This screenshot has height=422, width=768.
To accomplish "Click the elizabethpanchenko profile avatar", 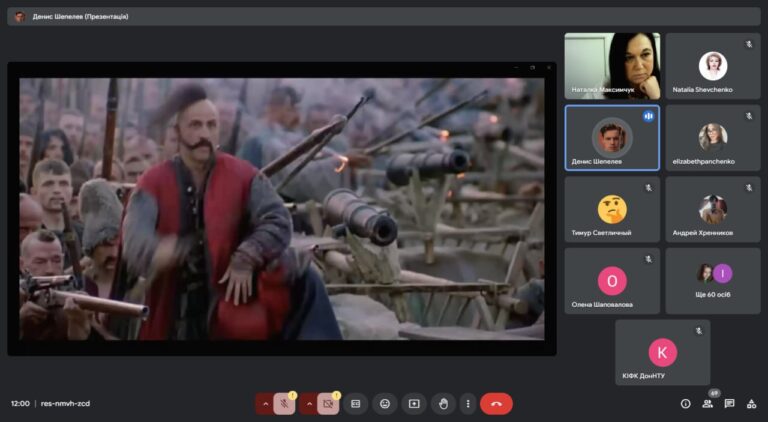I will (x=713, y=137).
